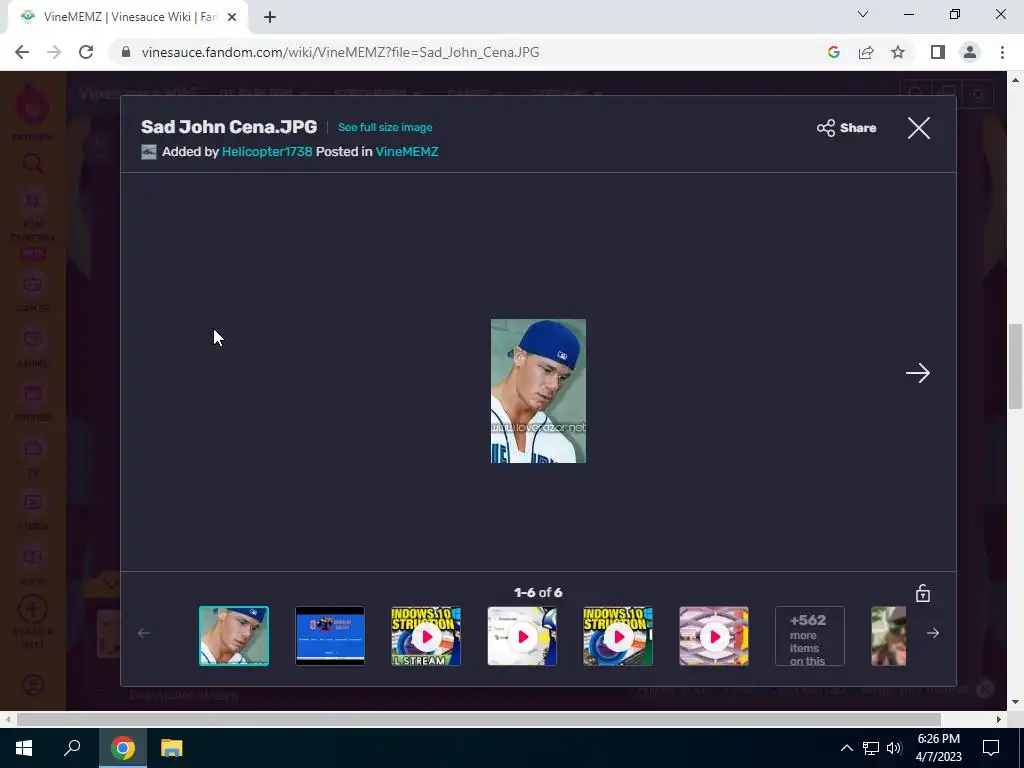Play the white-background video thumbnail
This screenshot has height=768, width=1024.
coord(522,636)
